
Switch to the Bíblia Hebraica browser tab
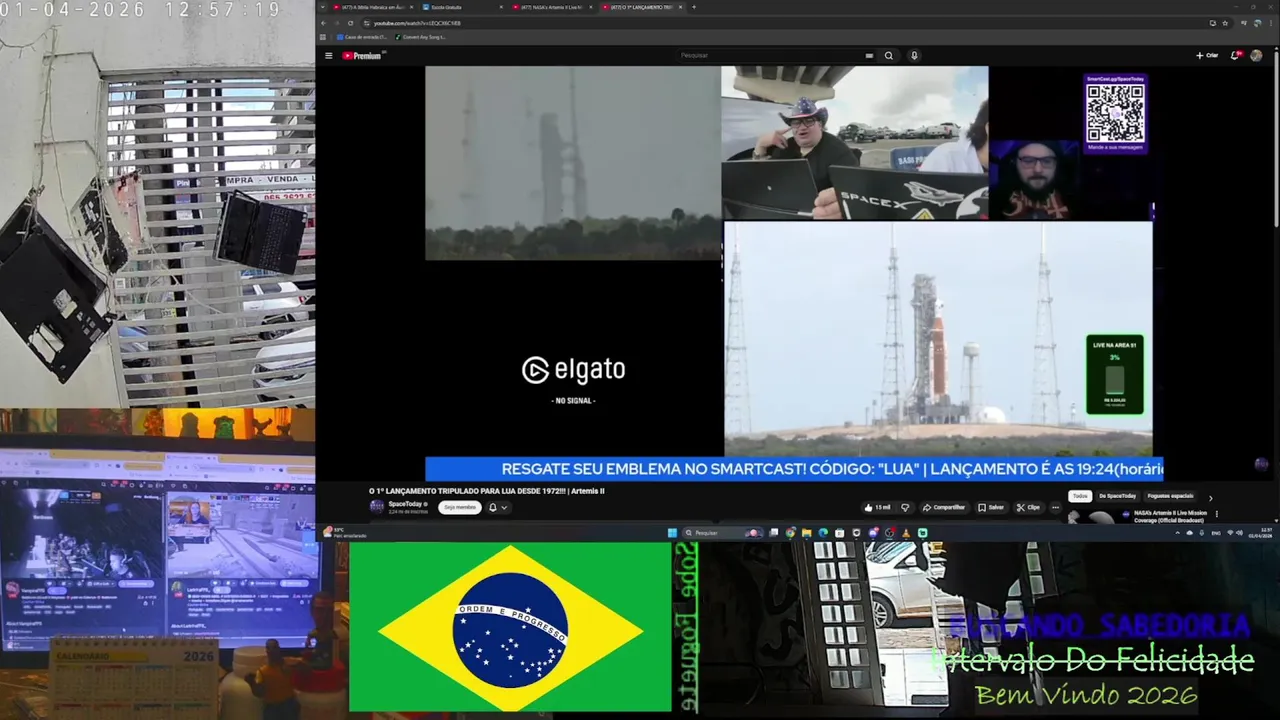click(x=374, y=7)
